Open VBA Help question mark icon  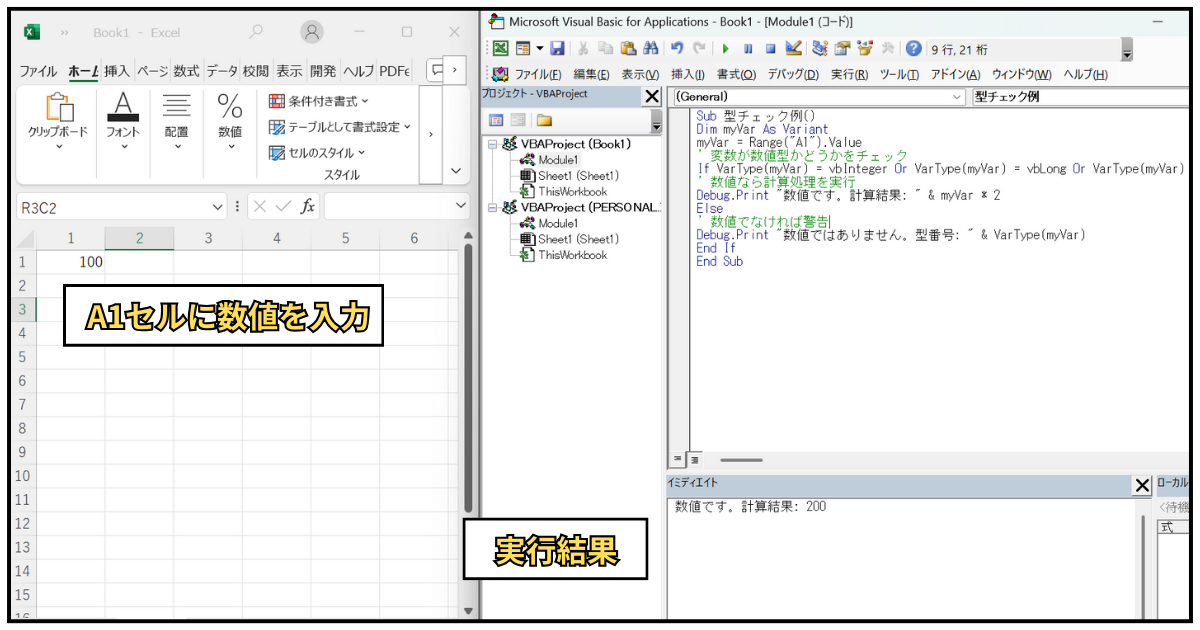click(913, 48)
